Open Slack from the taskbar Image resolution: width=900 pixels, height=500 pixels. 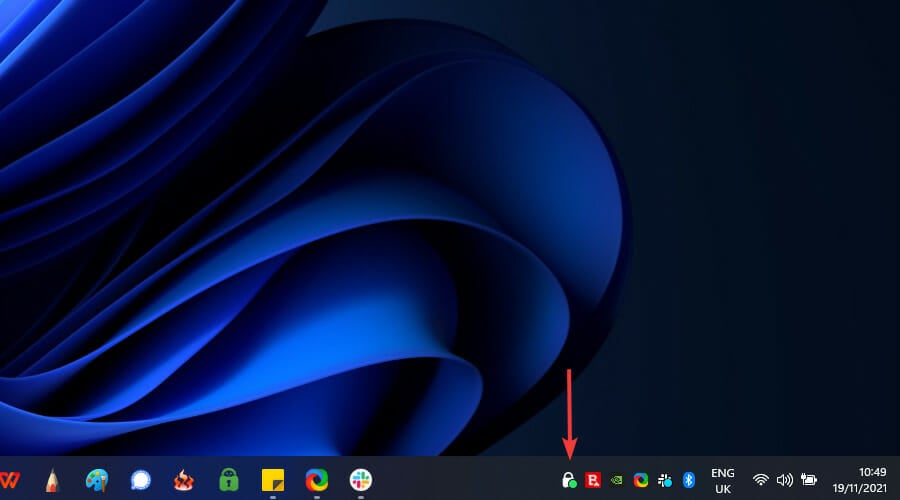click(360, 480)
